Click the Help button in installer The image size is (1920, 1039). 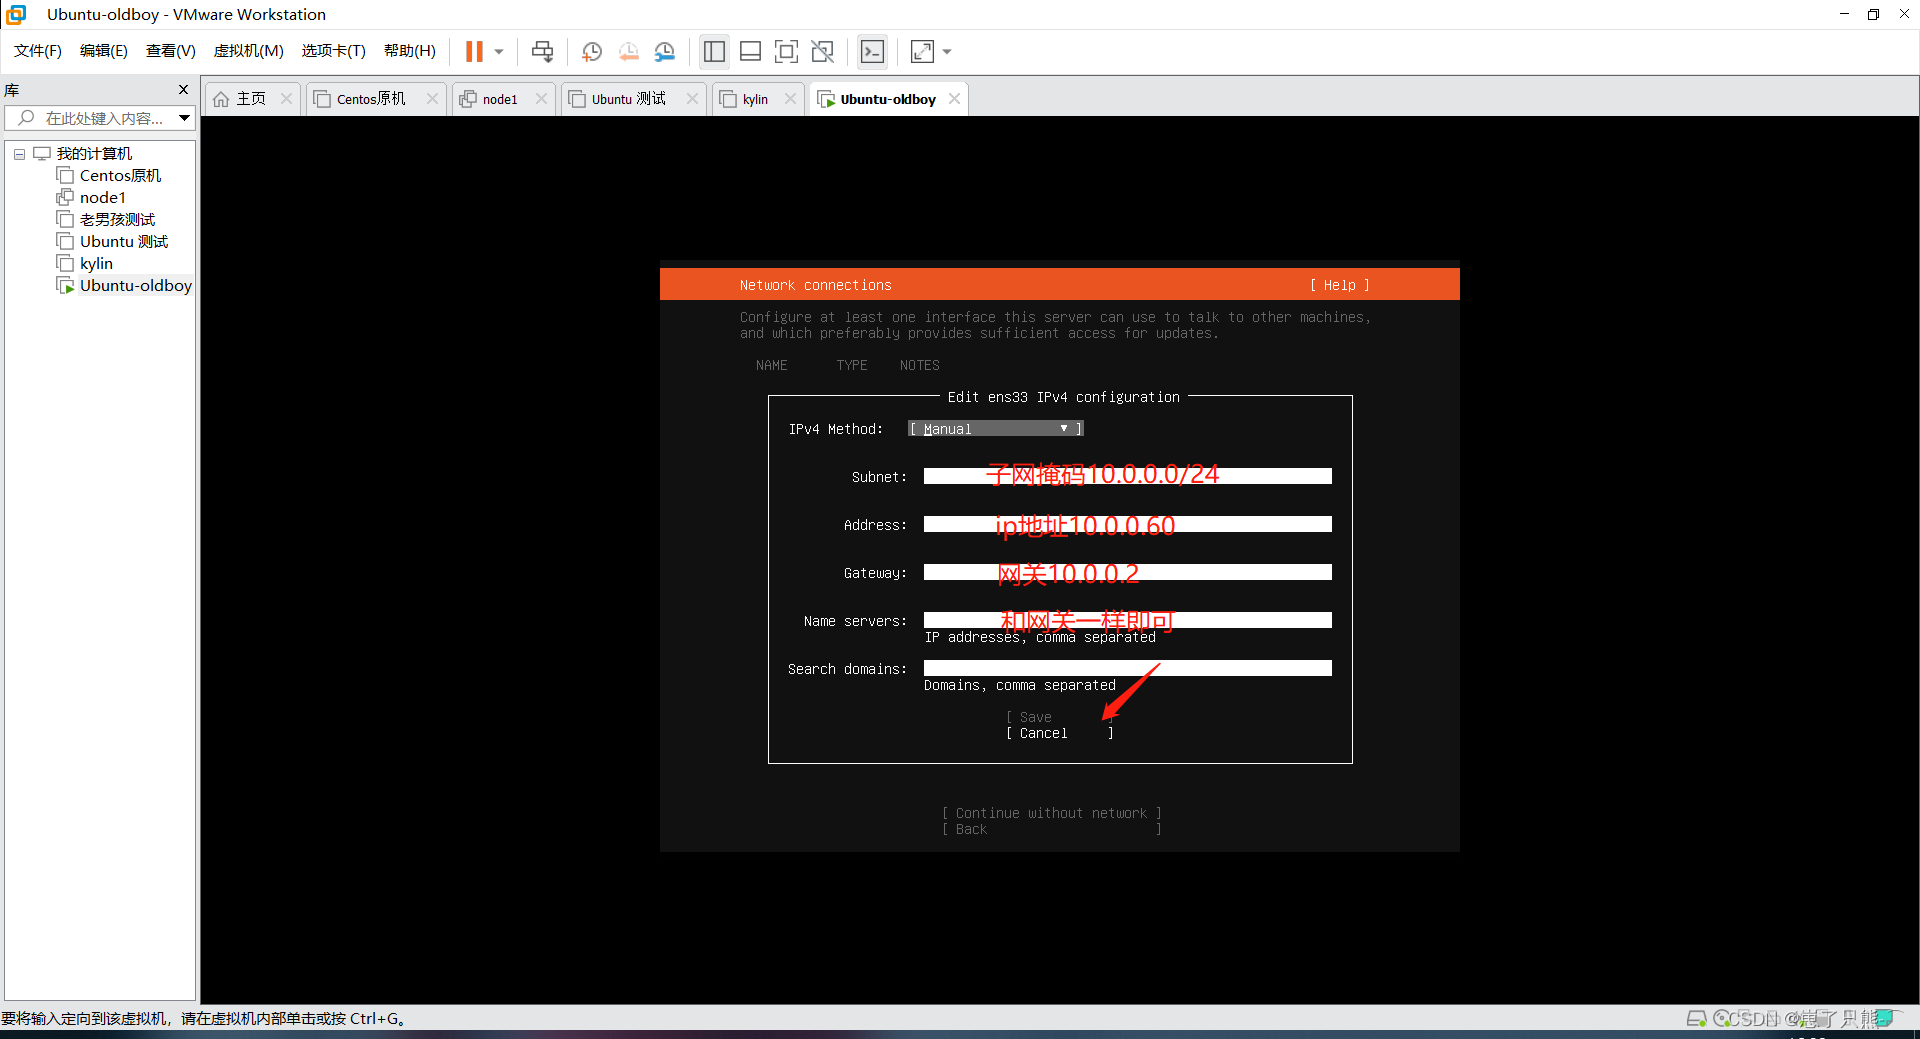pyautogui.click(x=1340, y=285)
